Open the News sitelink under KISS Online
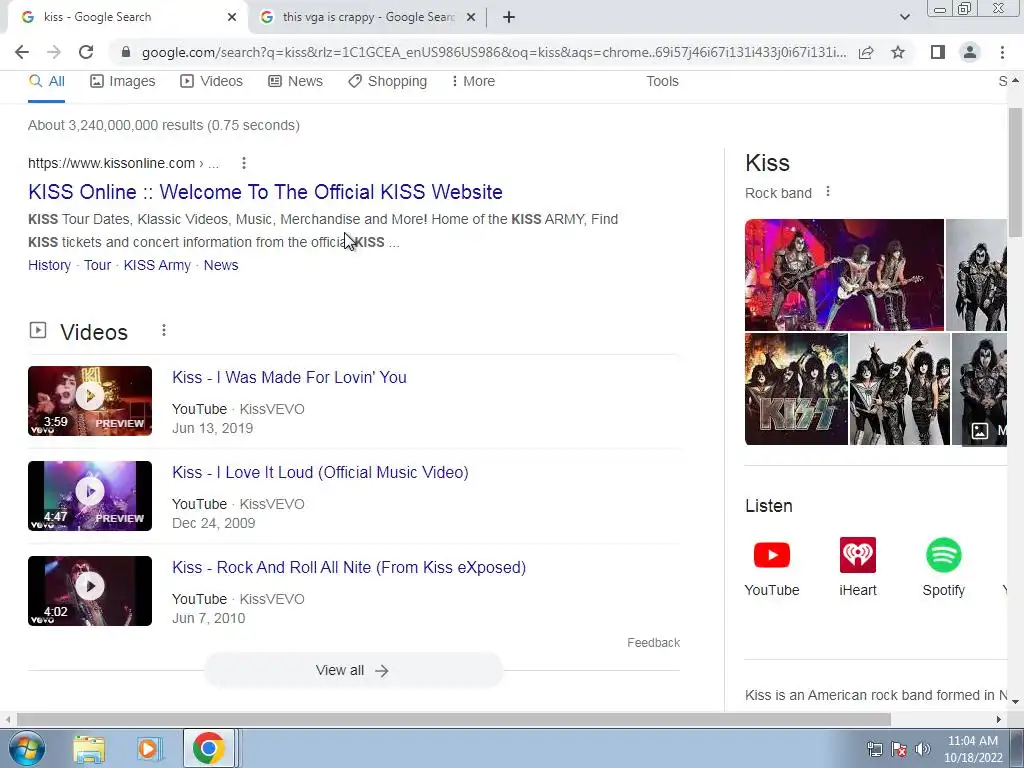The image size is (1024, 768). coord(221,265)
